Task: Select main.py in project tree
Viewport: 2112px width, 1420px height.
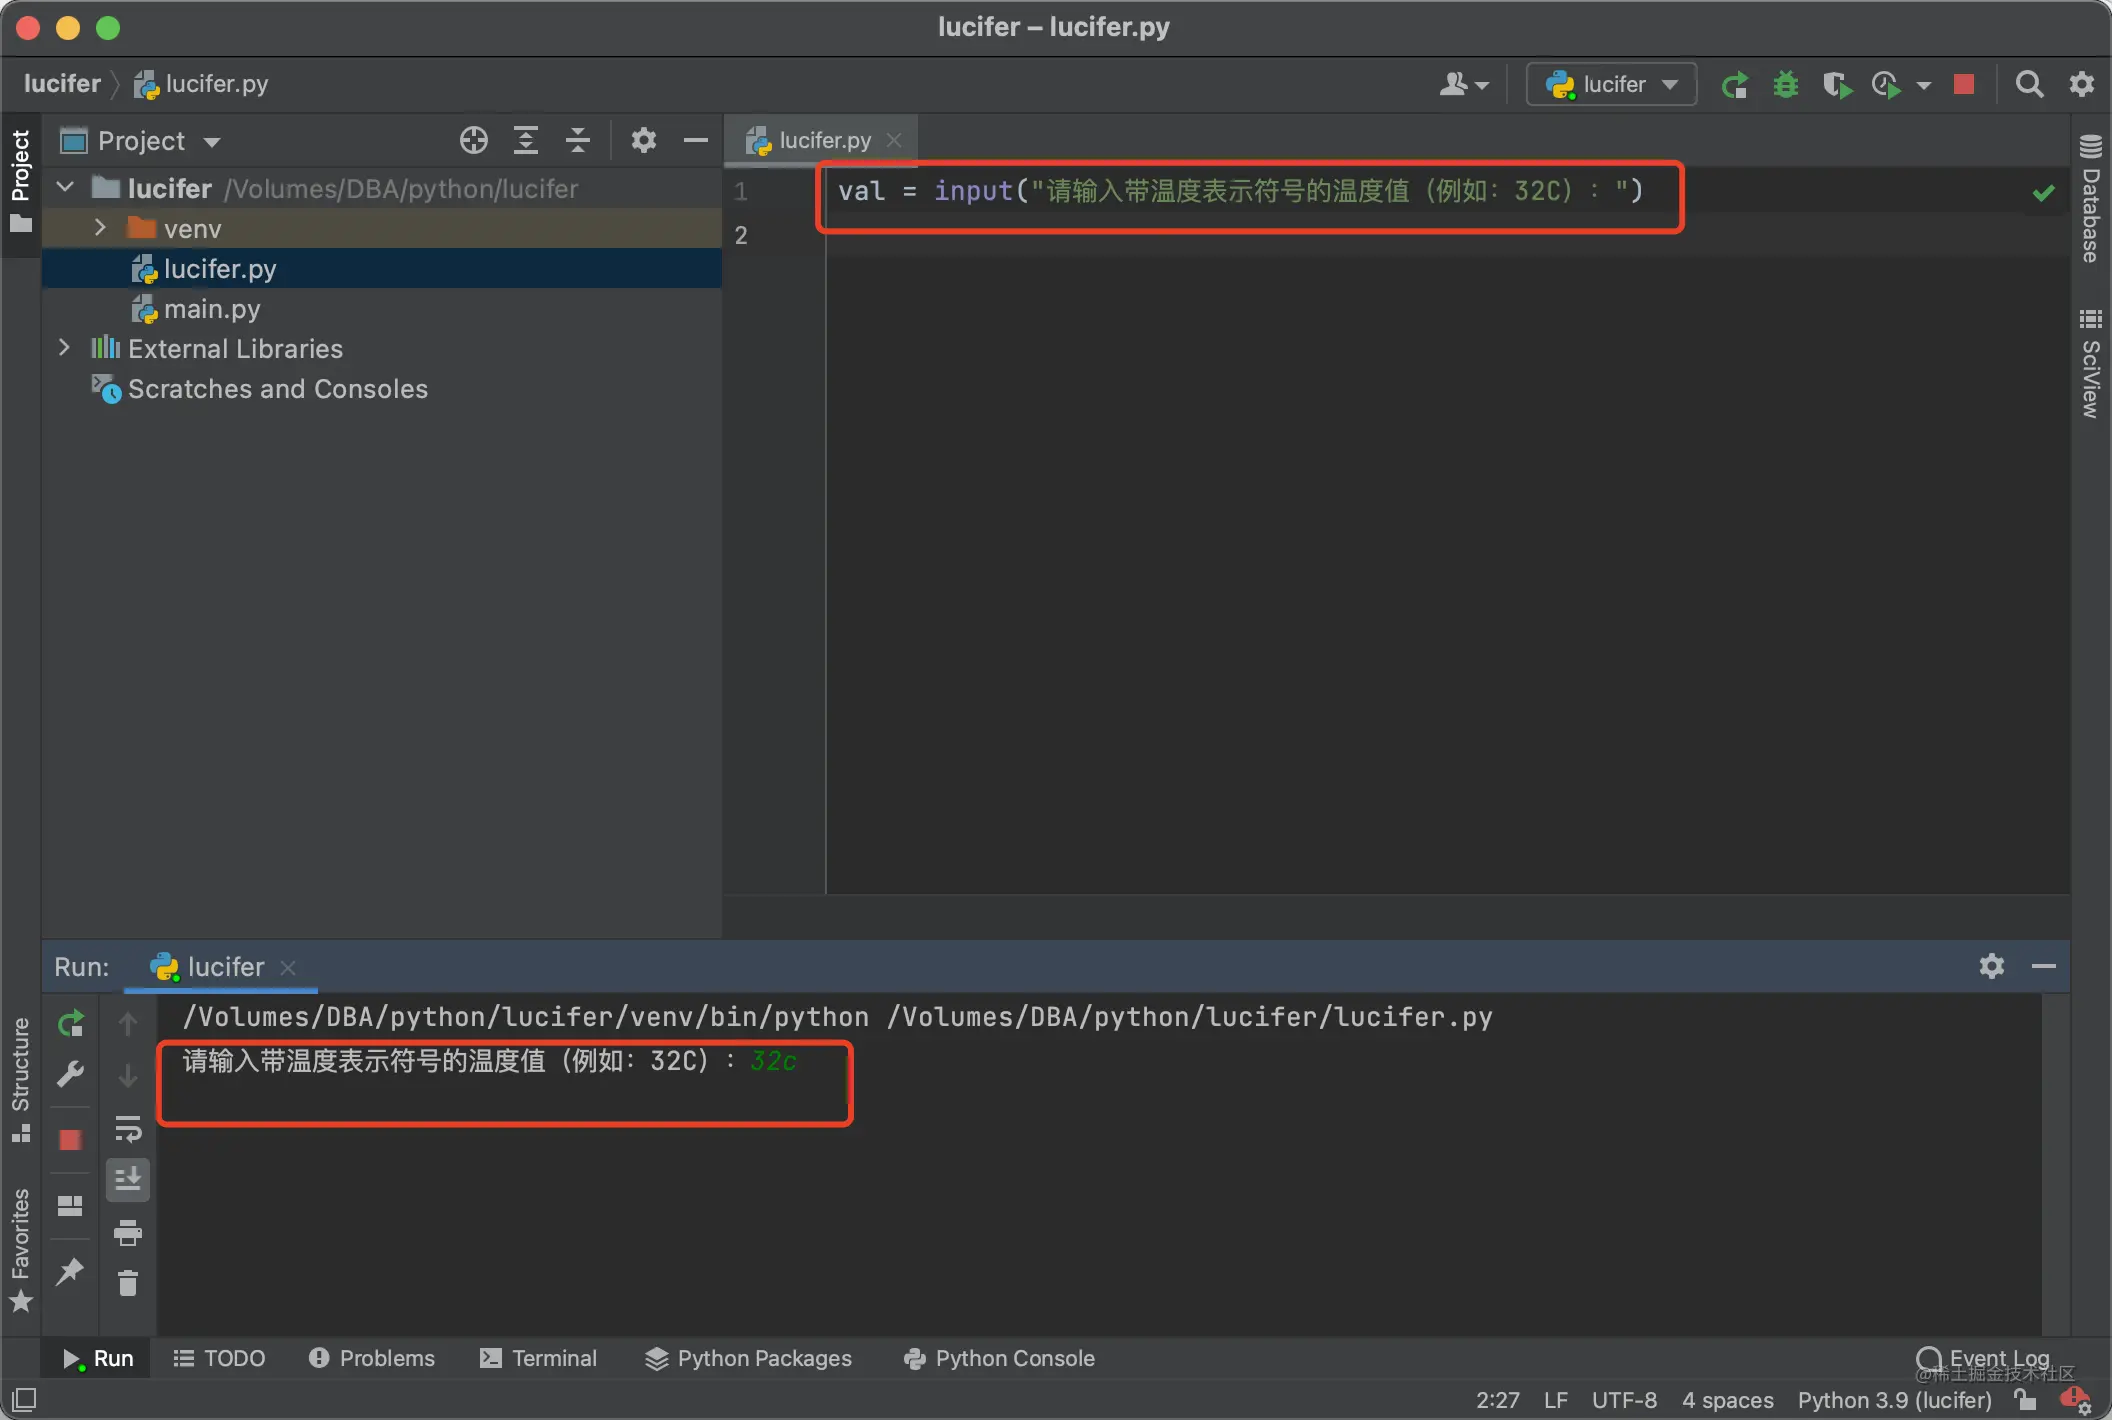Action: point(382,309)
